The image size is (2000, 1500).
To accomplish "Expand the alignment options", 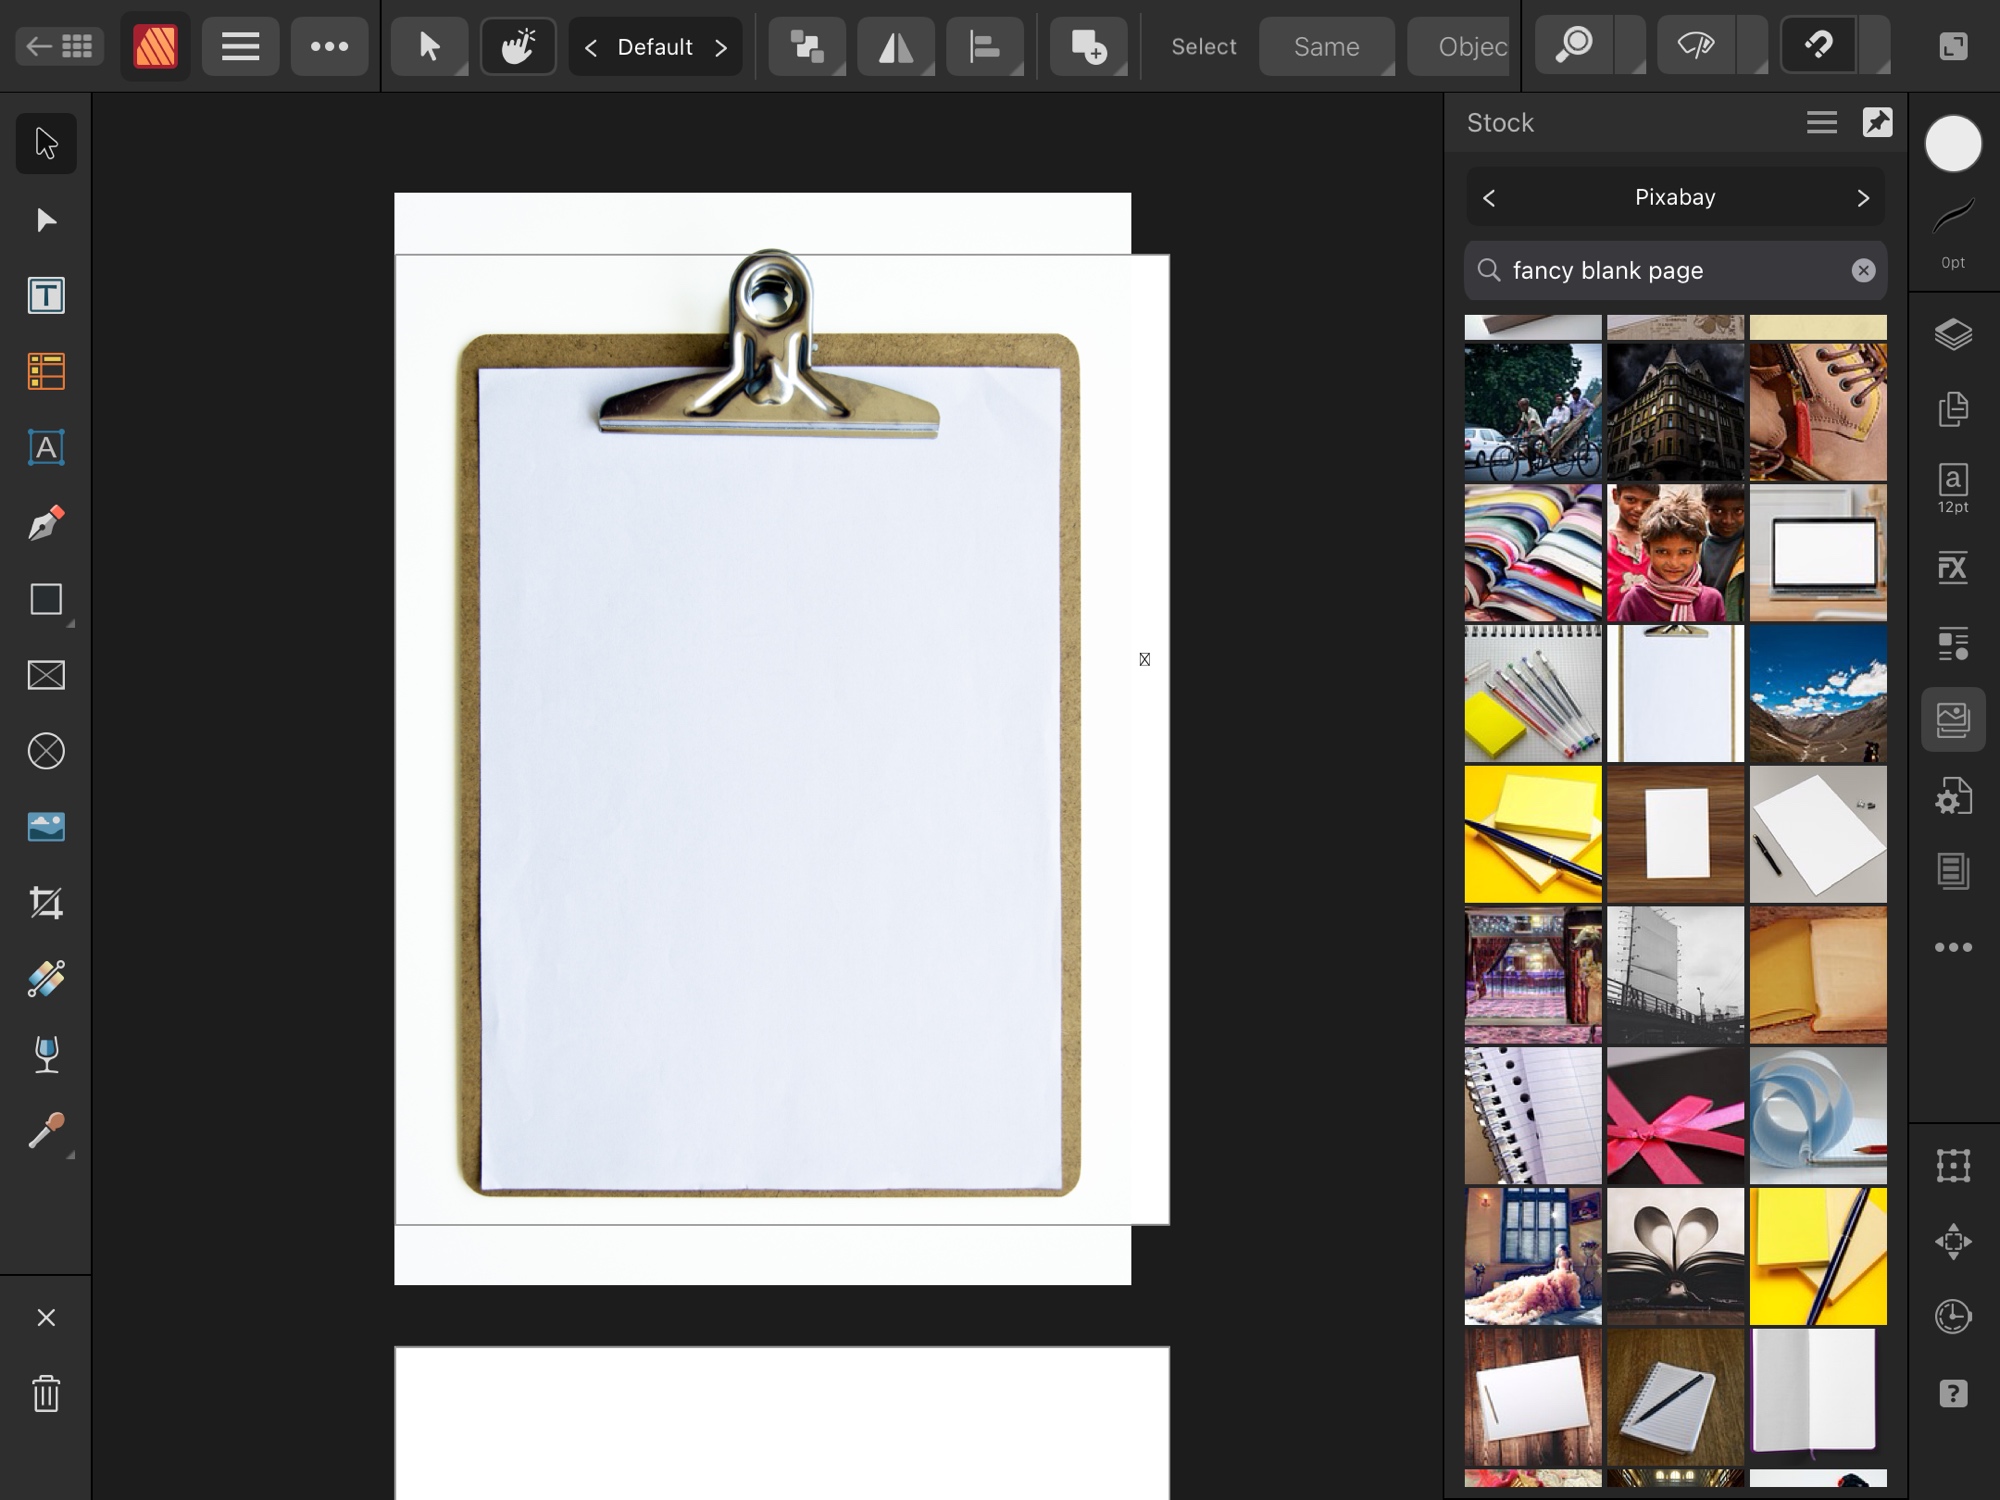I will coord(985,46).
